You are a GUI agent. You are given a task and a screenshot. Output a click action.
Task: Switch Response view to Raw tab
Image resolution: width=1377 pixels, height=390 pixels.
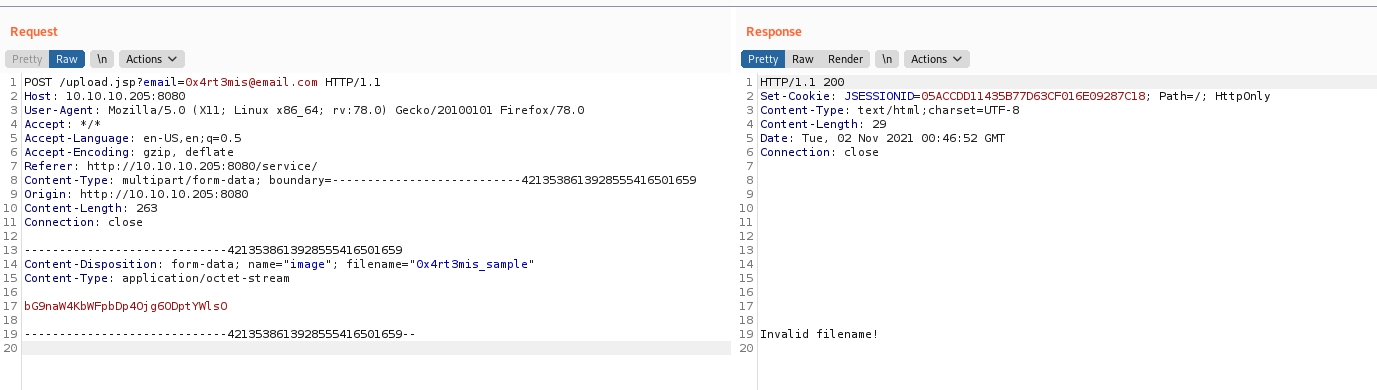tap(803, 59)
